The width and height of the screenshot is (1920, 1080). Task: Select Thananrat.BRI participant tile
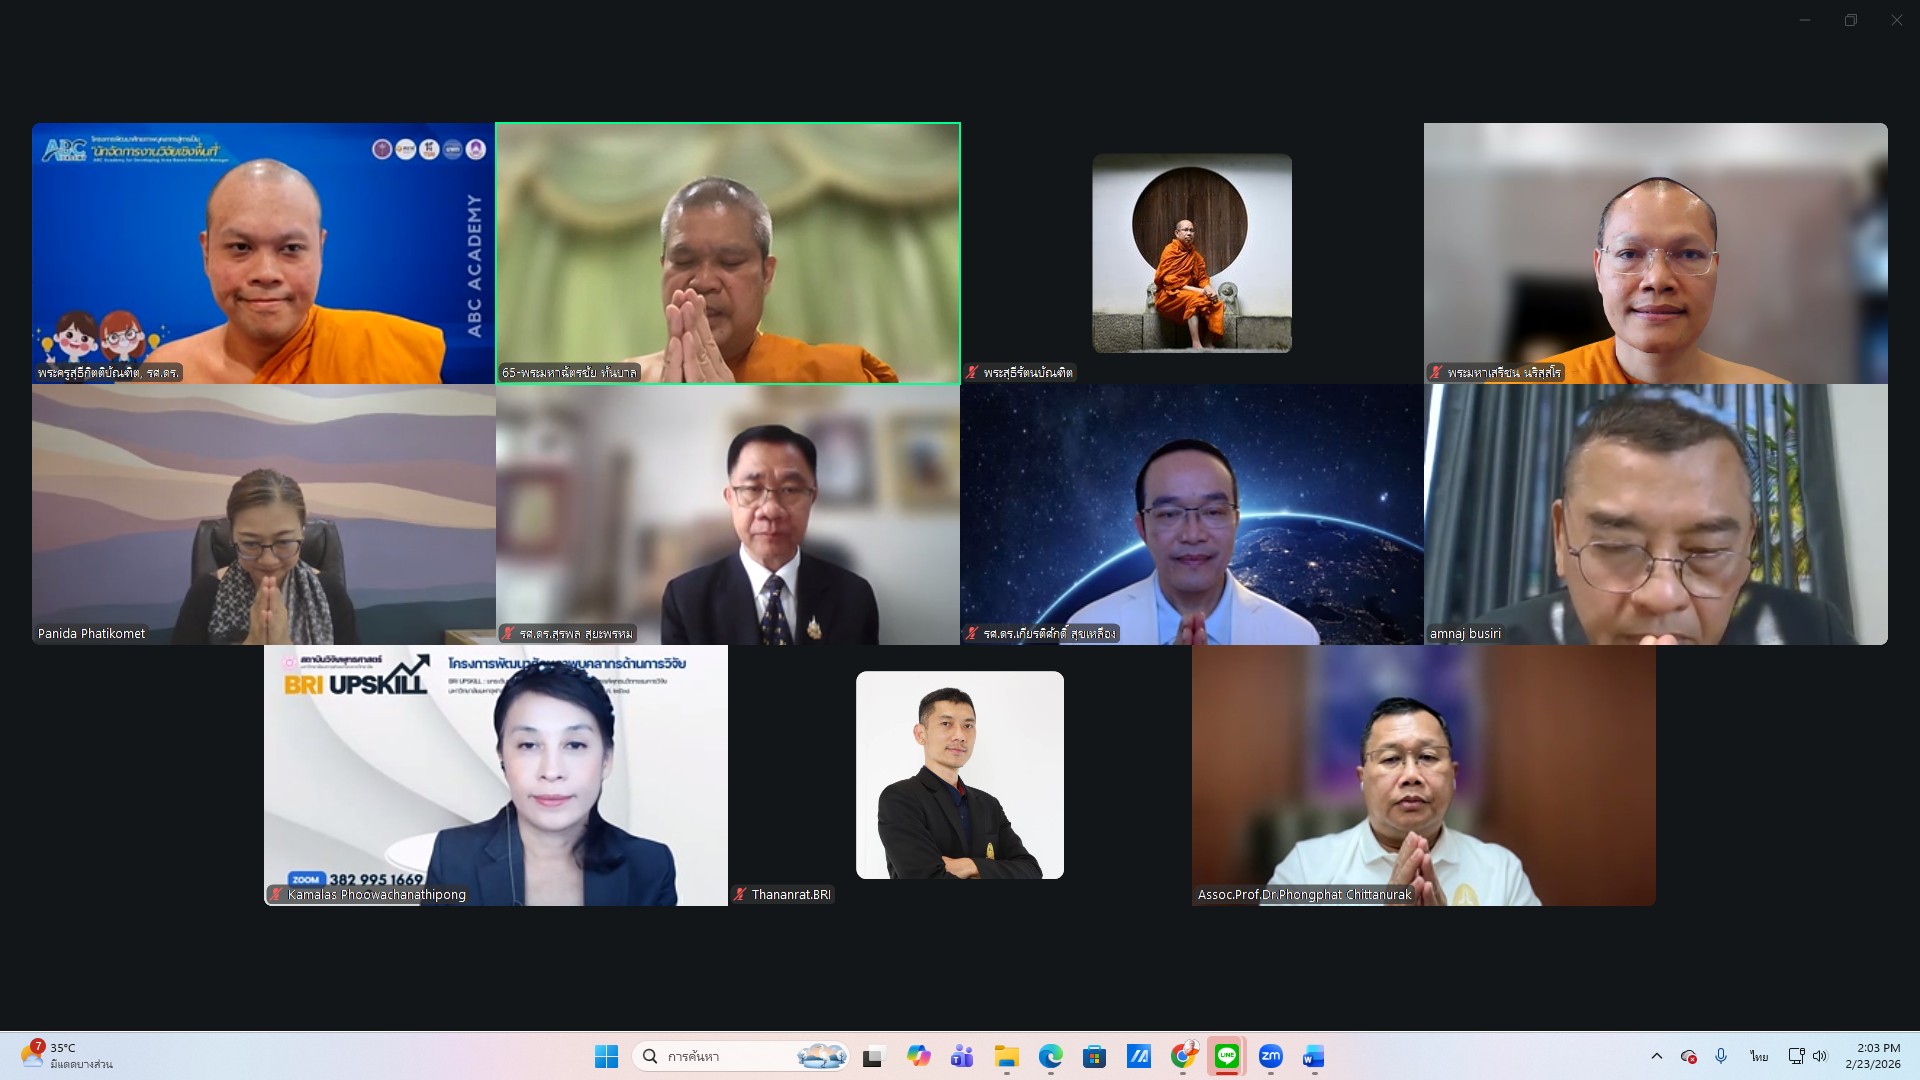pyautogui.click(x=960, y=775)
